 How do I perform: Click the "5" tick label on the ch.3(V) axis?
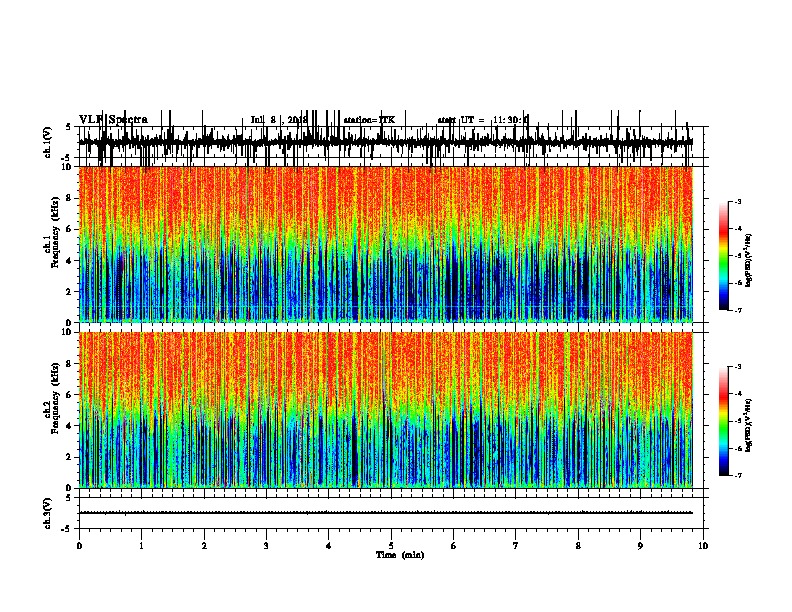69,498
